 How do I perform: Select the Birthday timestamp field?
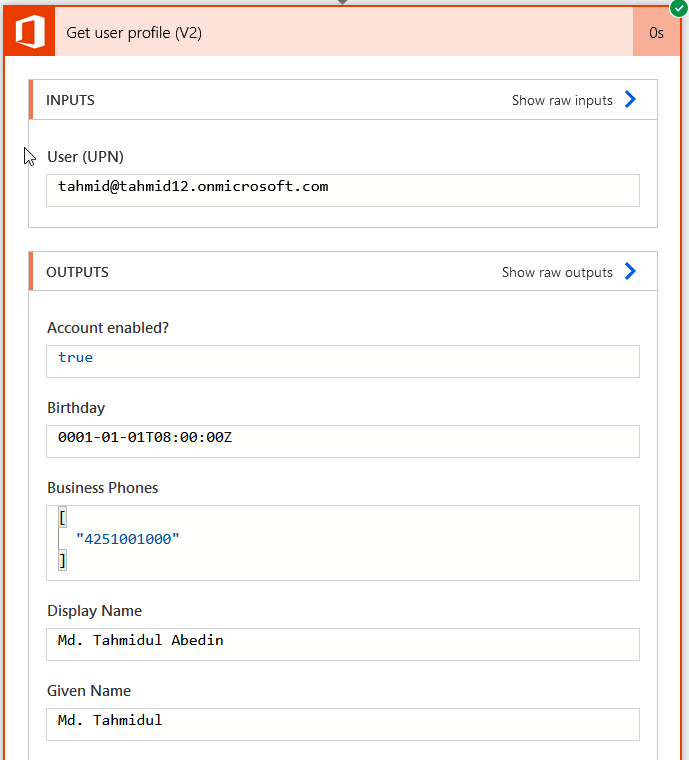click(x=343, y=442)
